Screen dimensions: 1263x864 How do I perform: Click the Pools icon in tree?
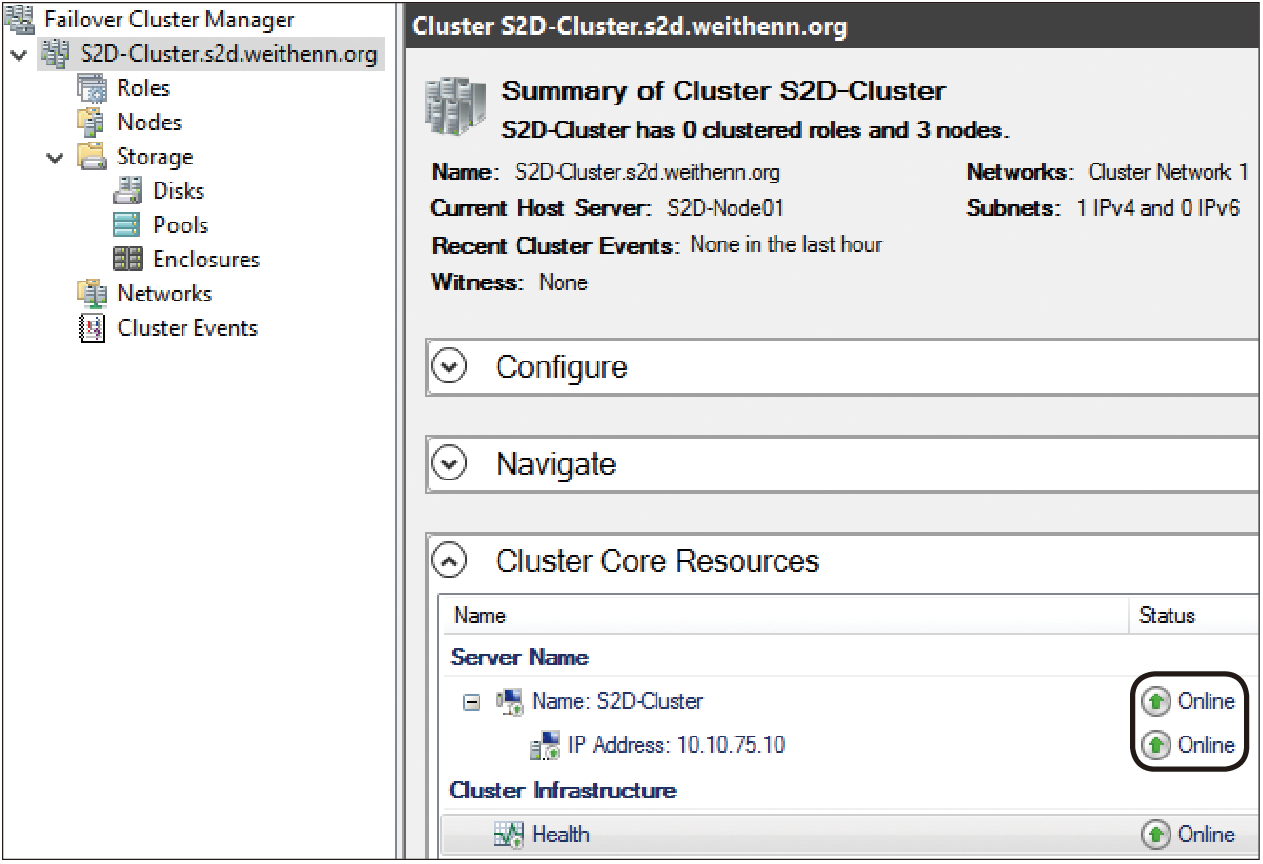pyautogui.click(x=128, y=225)
